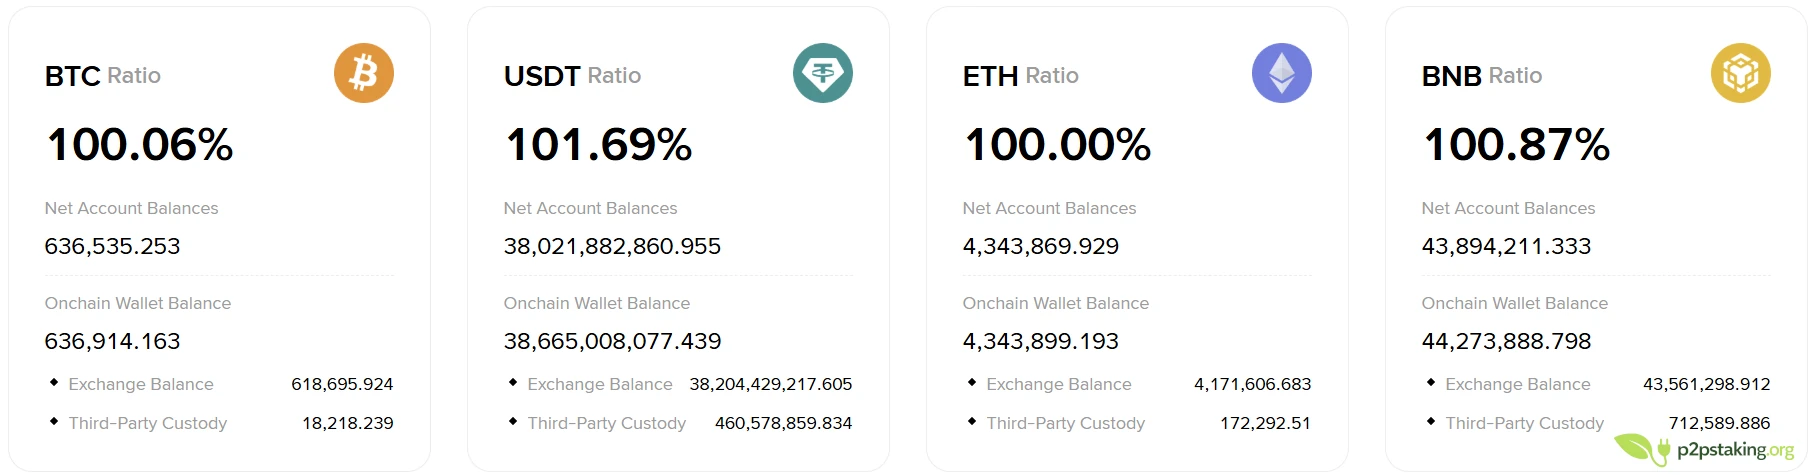Click the orange Bitcoin coin icon
Viewport: 1816px width, 475px height.
point(364,73)
